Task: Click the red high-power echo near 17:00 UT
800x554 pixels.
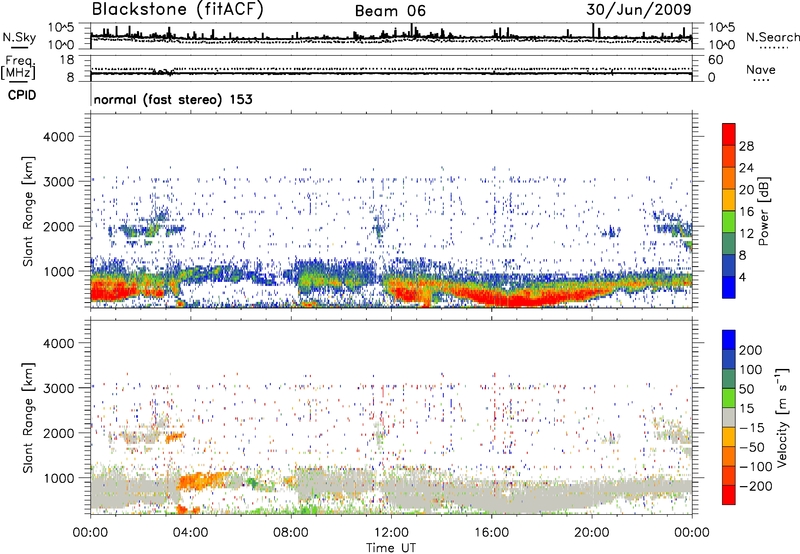Action: tap(518, 300)
